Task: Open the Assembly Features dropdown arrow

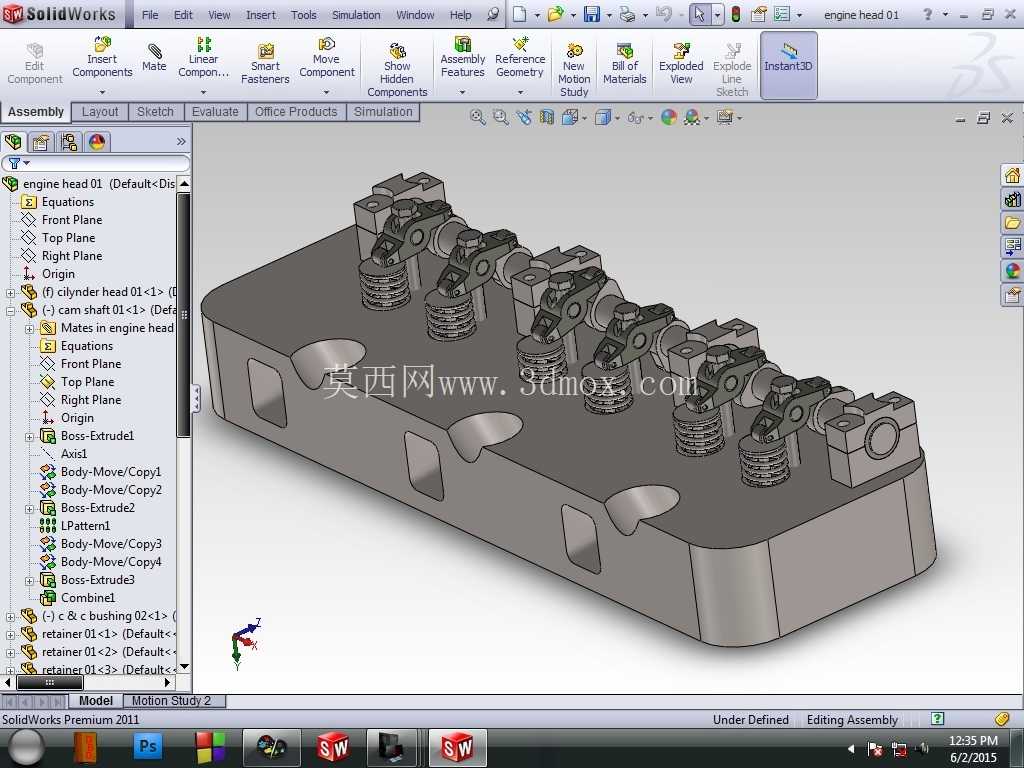Action: tap(462, 93)
